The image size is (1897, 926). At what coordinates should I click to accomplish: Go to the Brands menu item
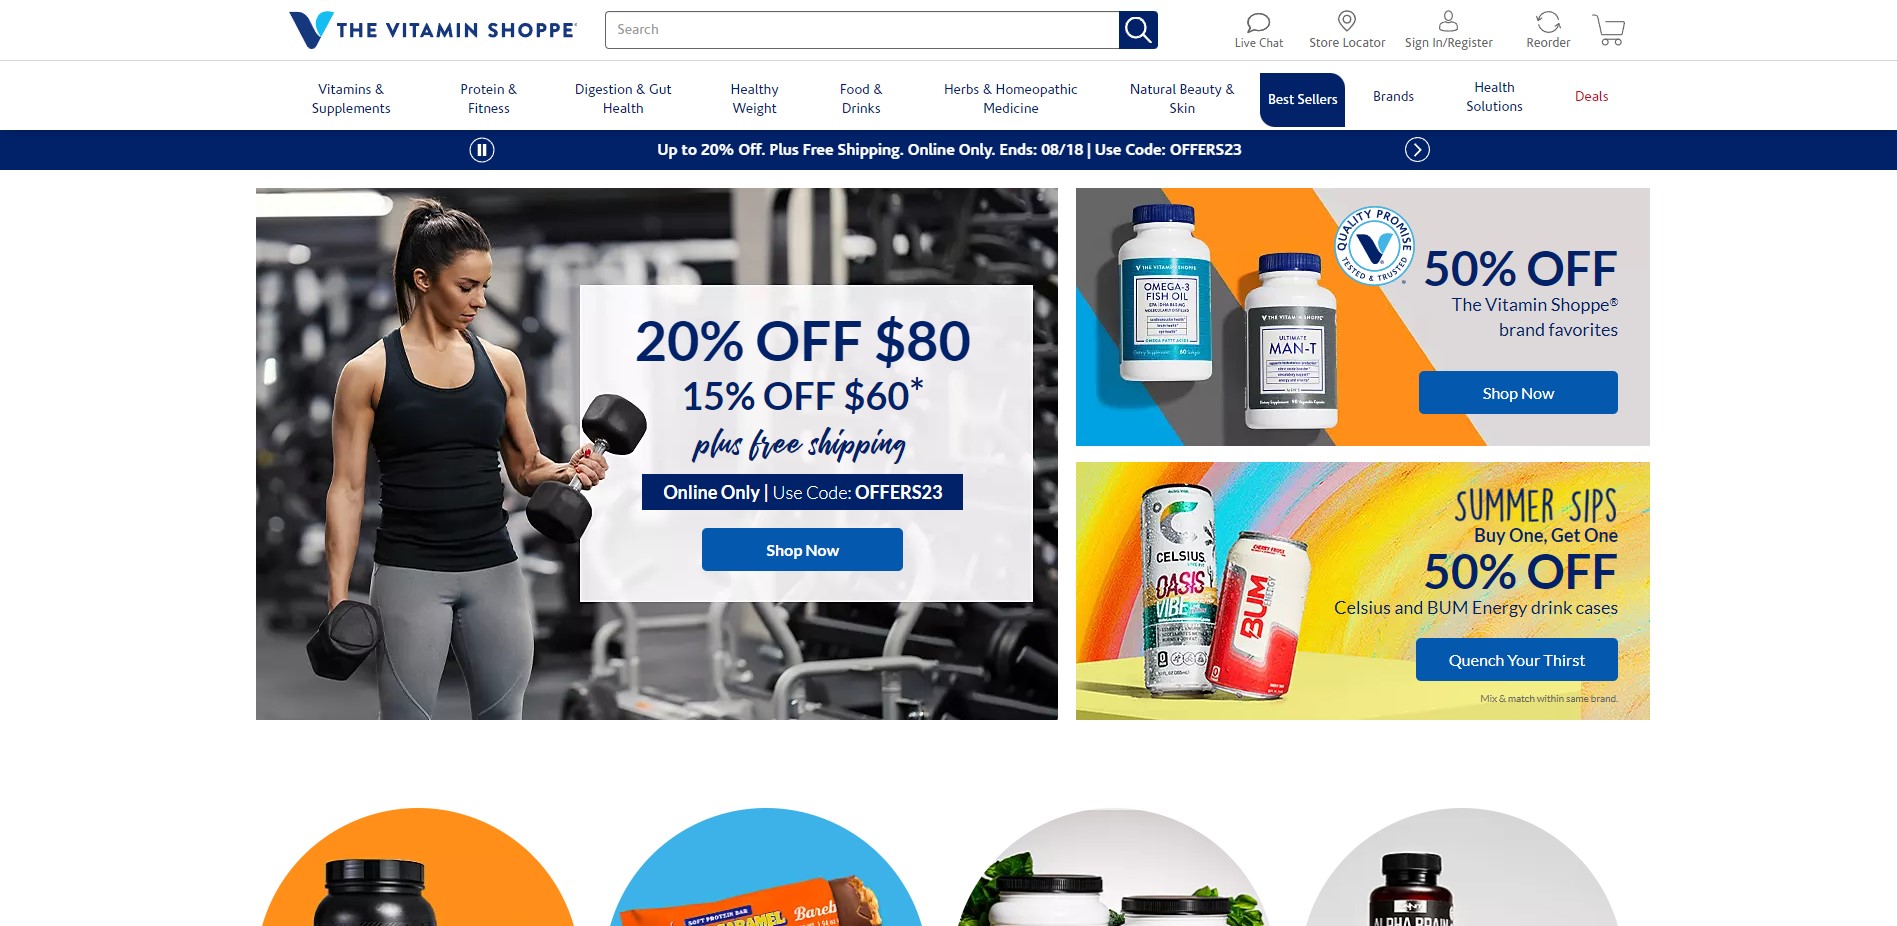[x=1393, y=97]
